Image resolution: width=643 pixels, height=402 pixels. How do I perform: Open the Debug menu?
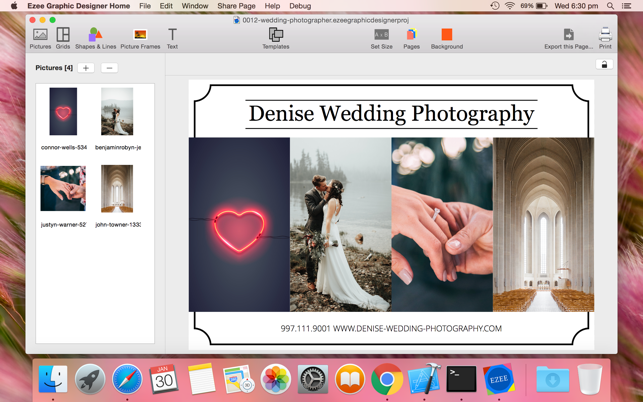(x=300, y=6)
